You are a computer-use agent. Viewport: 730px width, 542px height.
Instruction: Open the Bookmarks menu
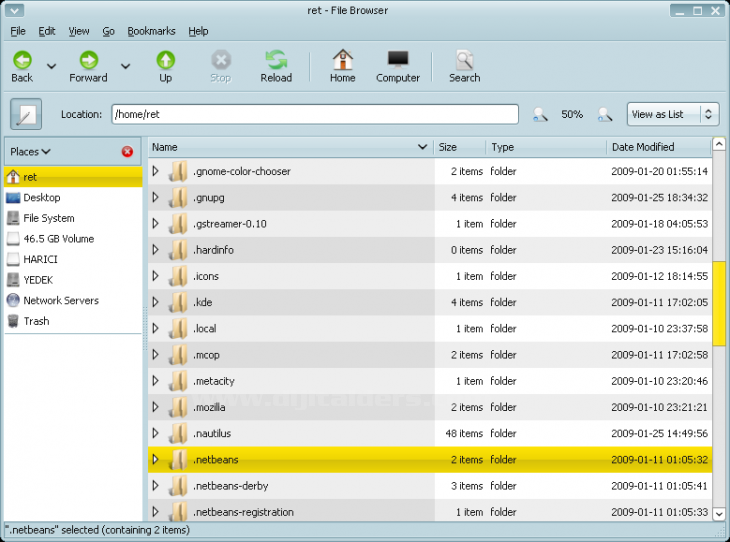click(x=151, y=31)
